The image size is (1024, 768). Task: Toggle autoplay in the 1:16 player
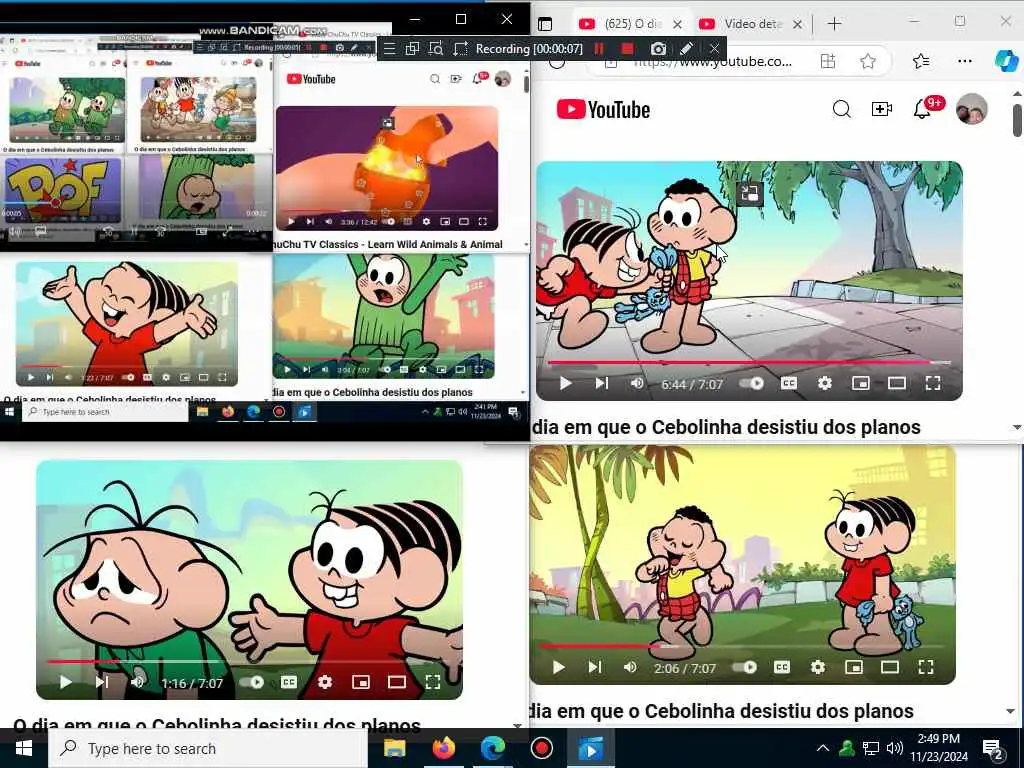[251, 682]
